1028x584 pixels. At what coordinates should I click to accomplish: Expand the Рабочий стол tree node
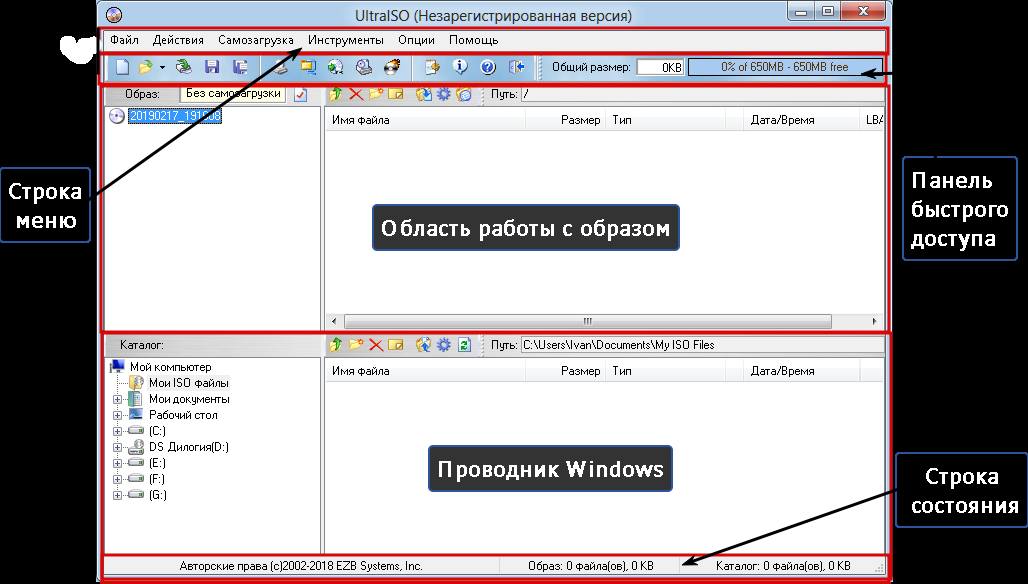[x=117, y=415]
